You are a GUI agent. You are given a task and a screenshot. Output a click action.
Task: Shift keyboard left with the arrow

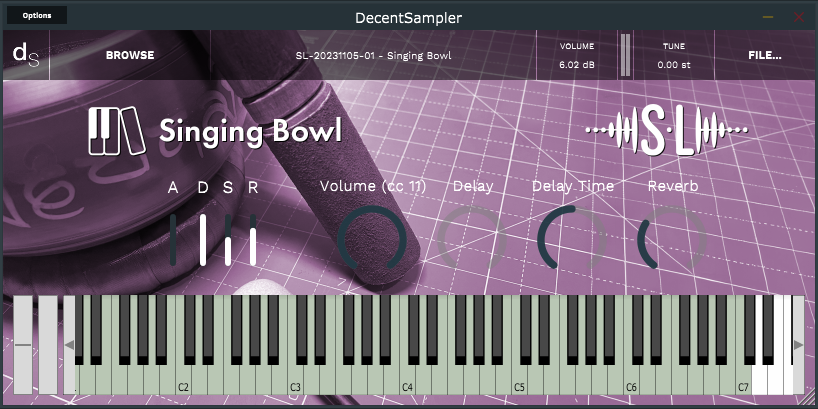[69, 345]
